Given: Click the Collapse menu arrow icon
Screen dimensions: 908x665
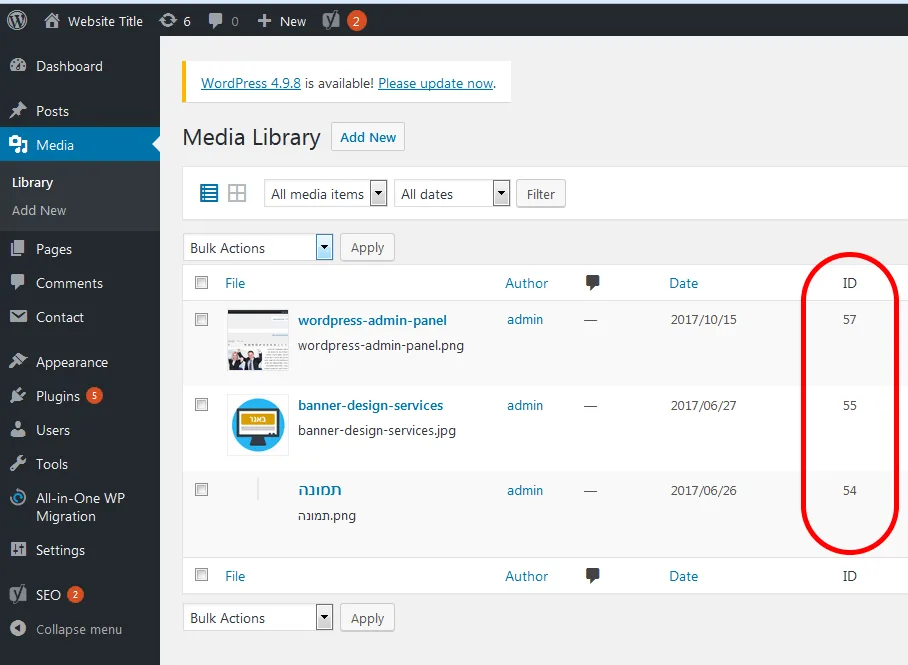Looking at the screenshot, I should point(18,629).
